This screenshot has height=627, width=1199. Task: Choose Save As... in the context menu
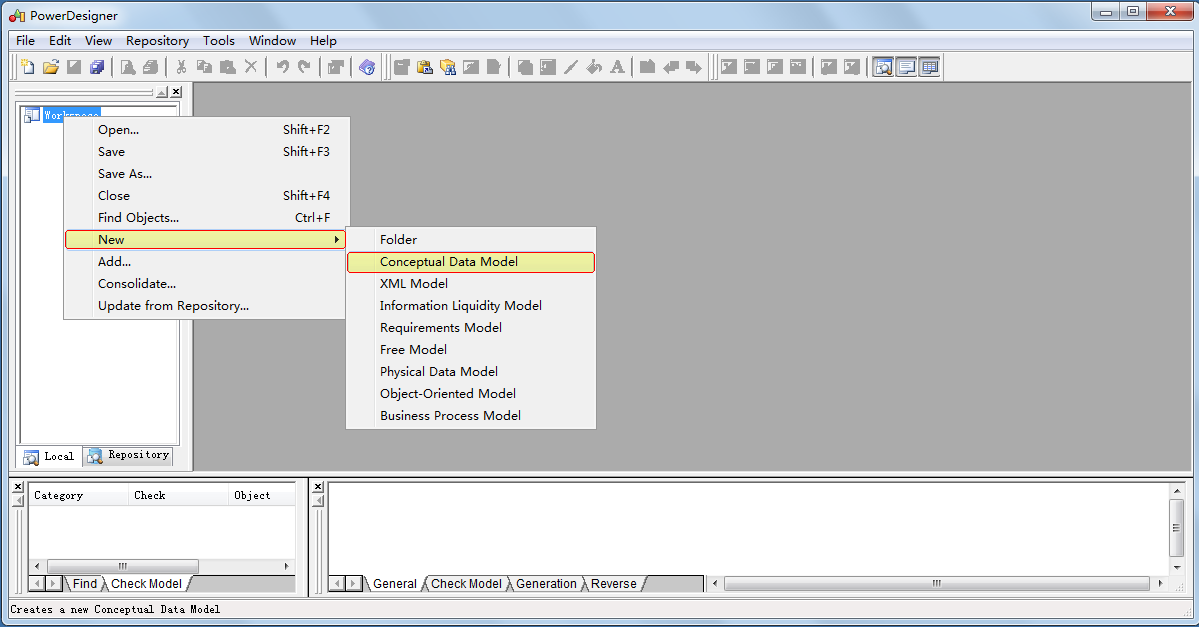click(206, 174)
